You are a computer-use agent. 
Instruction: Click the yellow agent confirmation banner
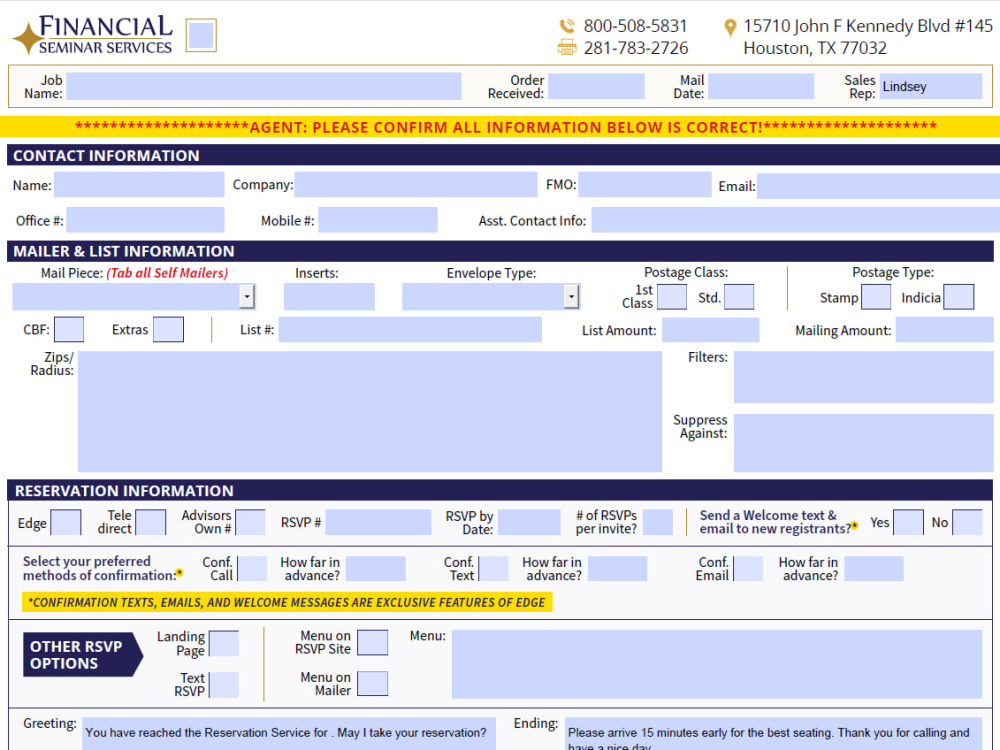(500, 126)
